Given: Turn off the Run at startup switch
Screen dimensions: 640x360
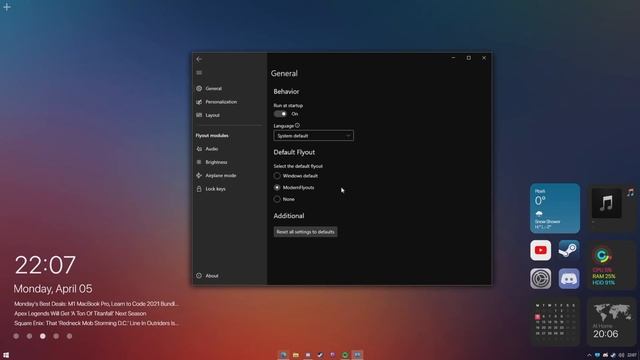Looking at the screenshot, I should (x=280, y=114).
